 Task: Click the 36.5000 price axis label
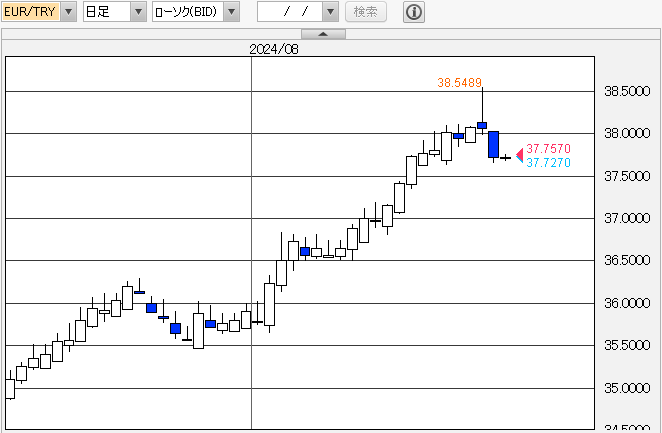click(627, 260)
